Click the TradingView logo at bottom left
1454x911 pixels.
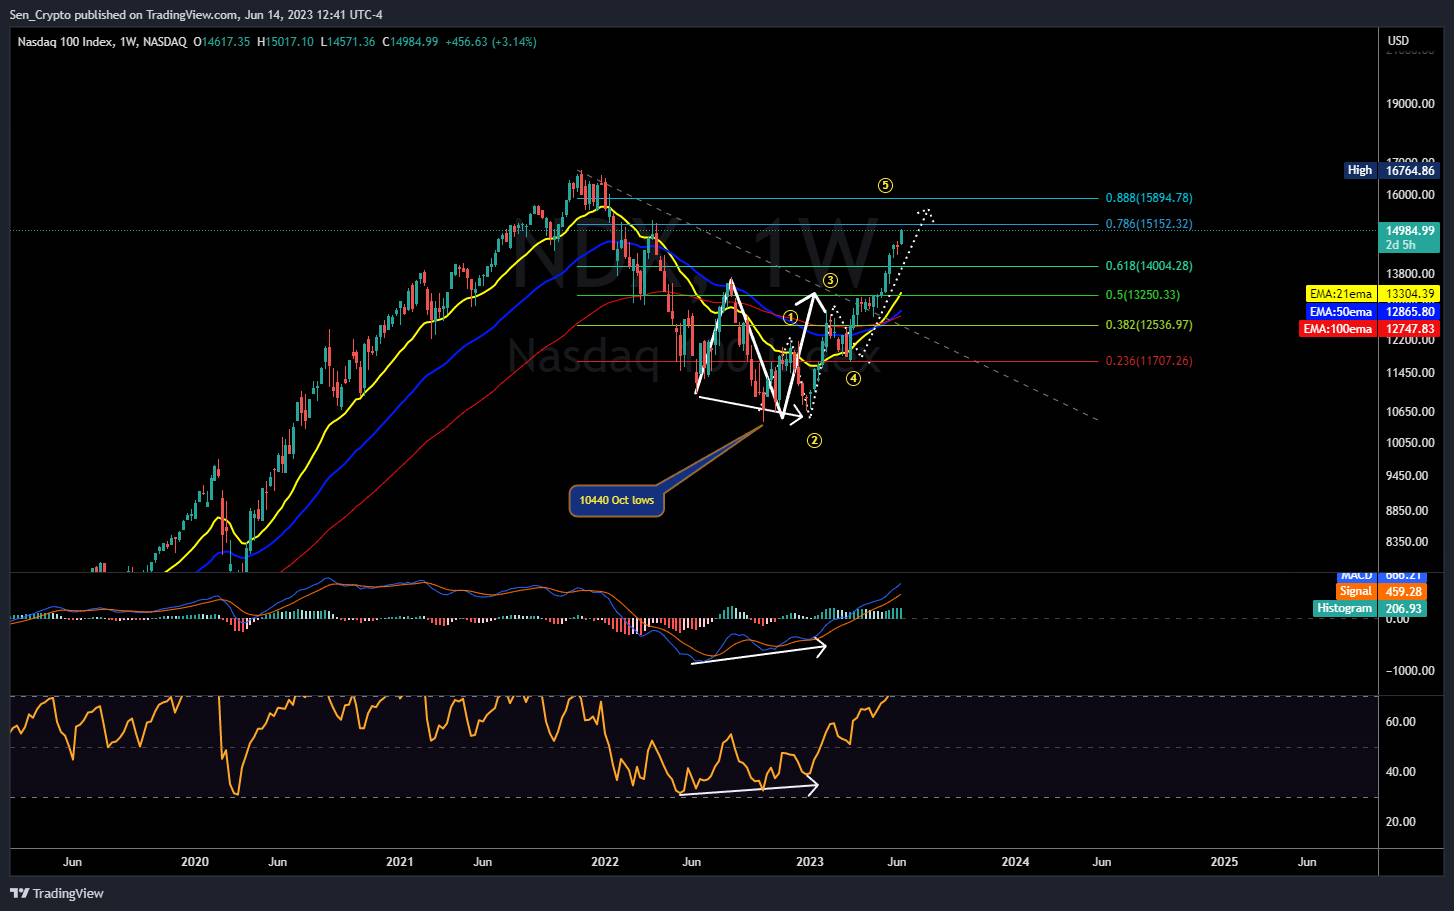[57, 893]
